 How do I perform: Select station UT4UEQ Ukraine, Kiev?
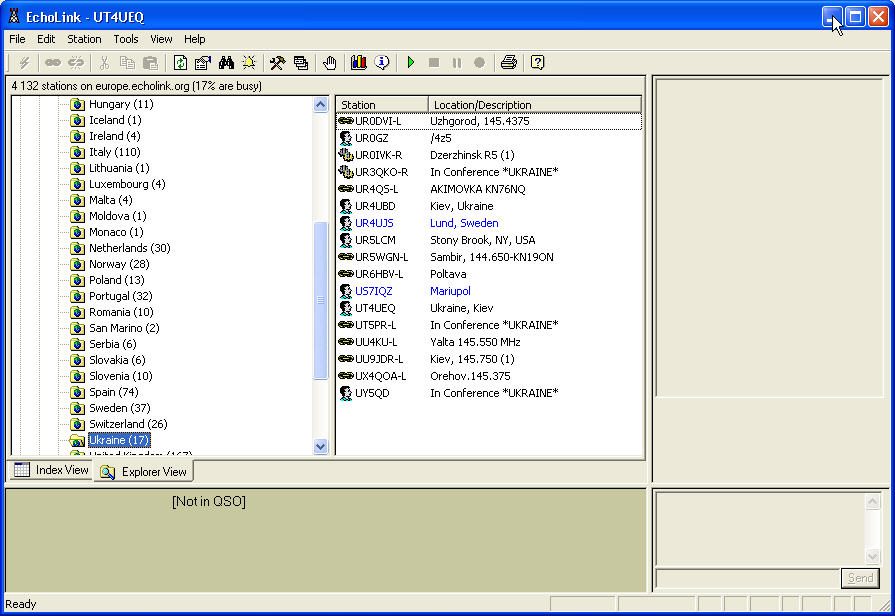(x=489, y=308)
